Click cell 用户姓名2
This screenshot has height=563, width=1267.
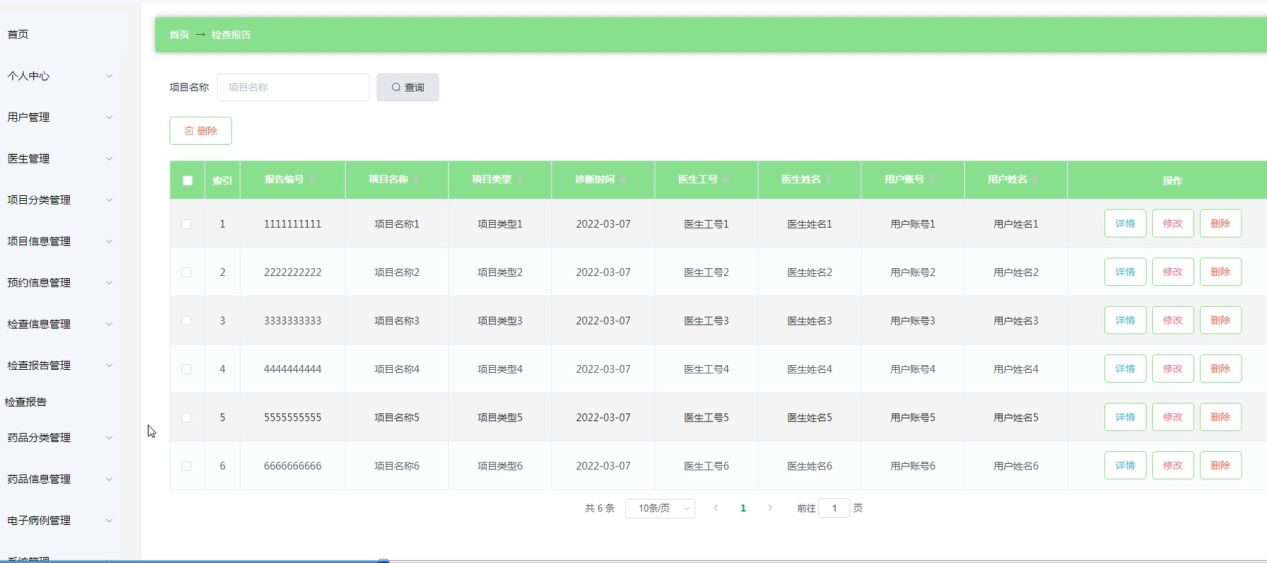coord(1016,272)
